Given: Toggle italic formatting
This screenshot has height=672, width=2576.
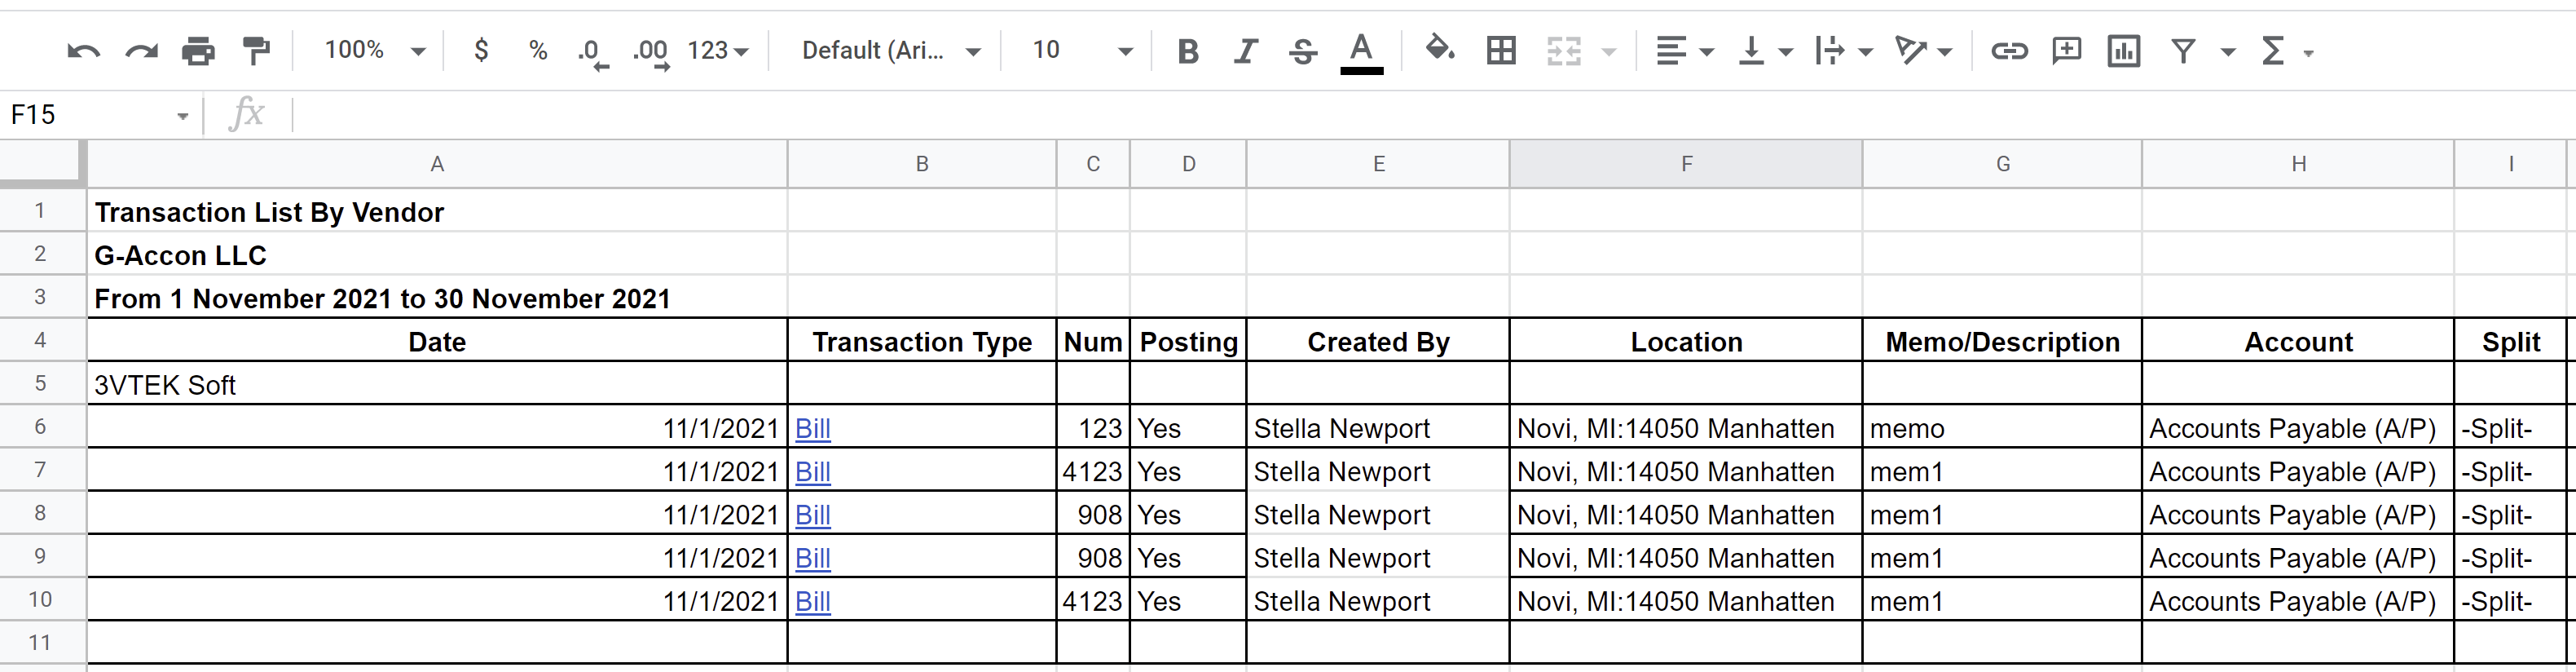Looking at the screenshot, I should [1245, 51].
